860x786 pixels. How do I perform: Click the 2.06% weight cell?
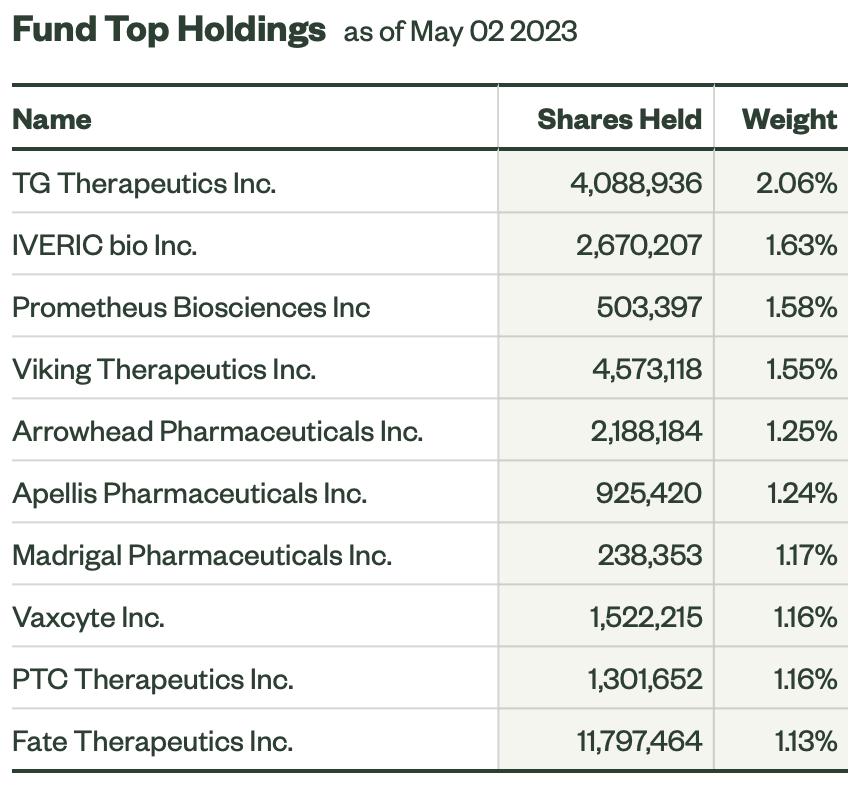tap(797, 183)
